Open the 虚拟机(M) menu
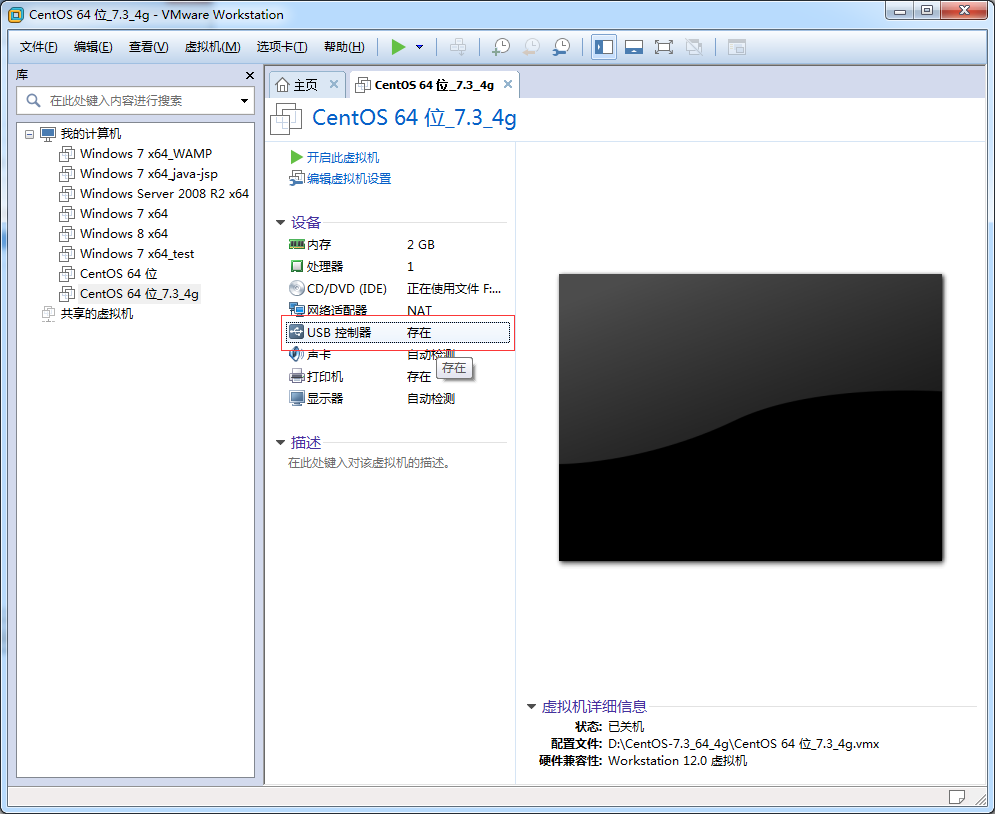Image resolution: width=995 pixels, height=814 pixels. tap(213, 47)
